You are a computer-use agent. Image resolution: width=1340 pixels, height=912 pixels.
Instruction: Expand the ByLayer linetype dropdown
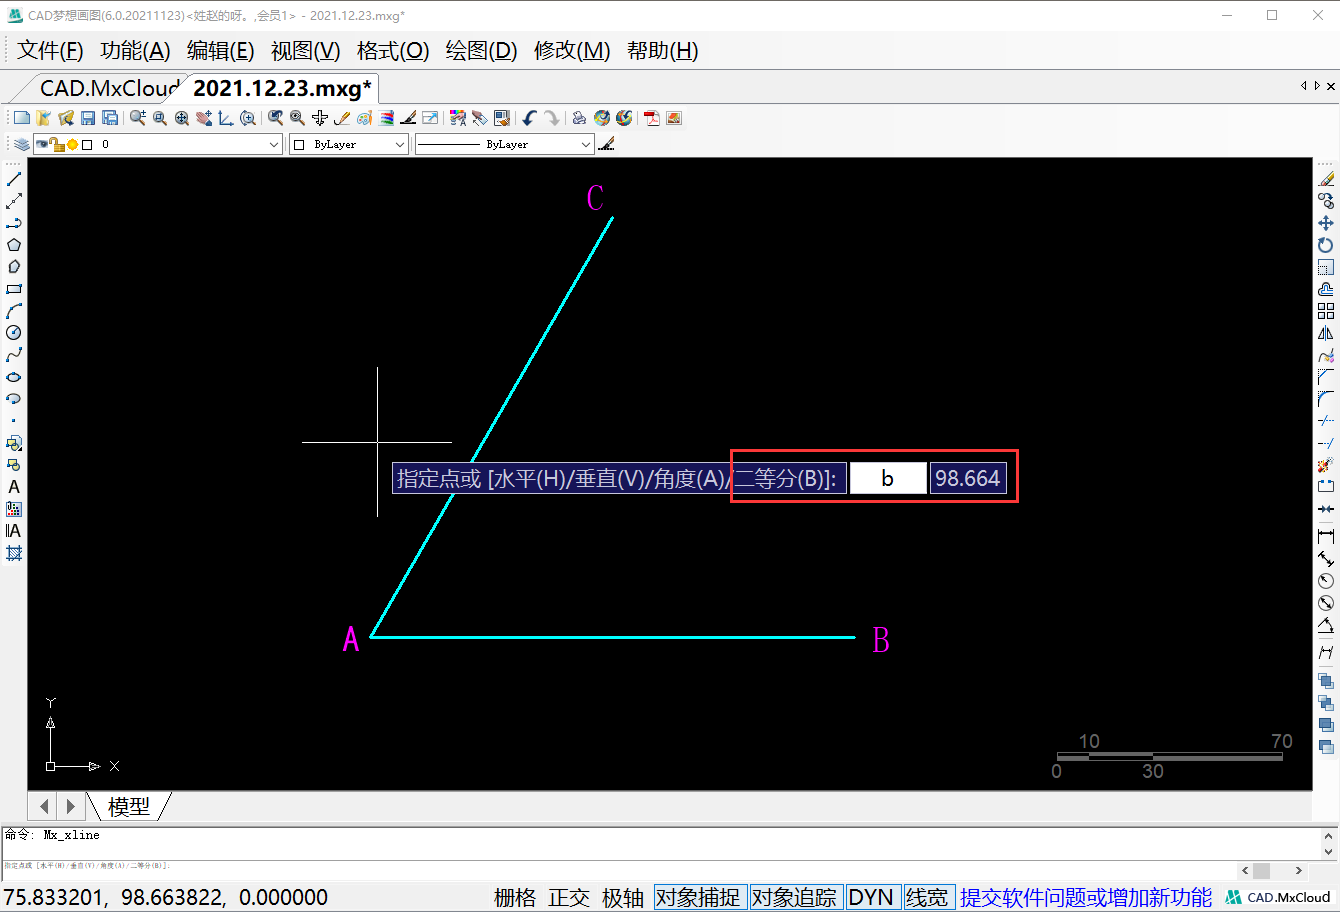[586, 144]
